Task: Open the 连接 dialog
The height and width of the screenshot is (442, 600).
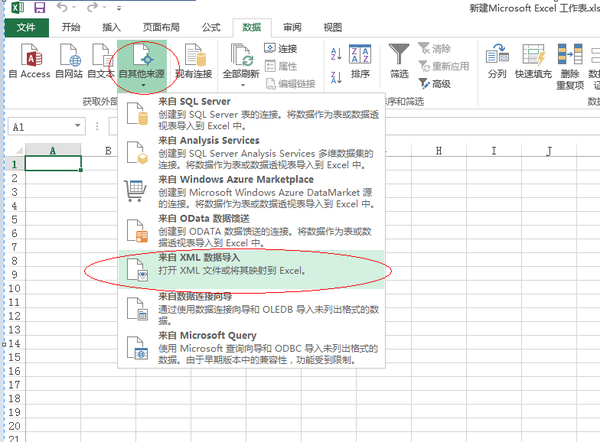Action: point(281,49)
